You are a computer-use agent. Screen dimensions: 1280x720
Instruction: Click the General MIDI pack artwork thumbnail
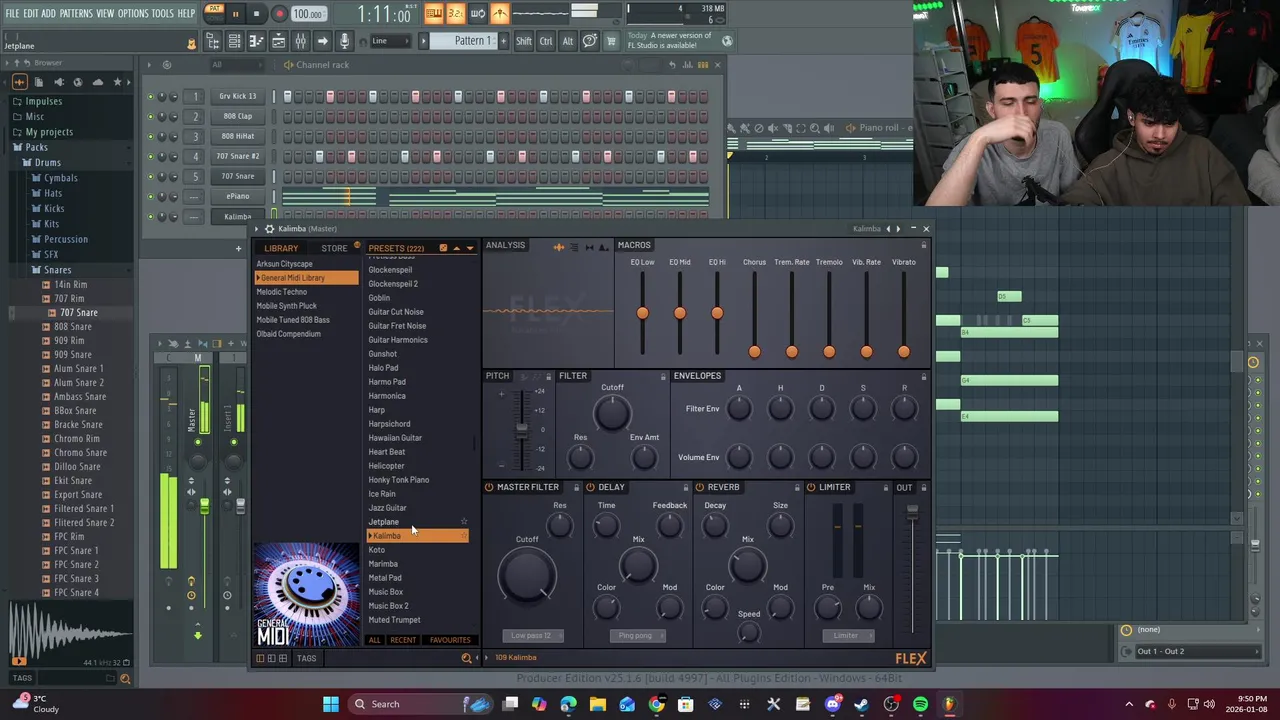(306, 594)
